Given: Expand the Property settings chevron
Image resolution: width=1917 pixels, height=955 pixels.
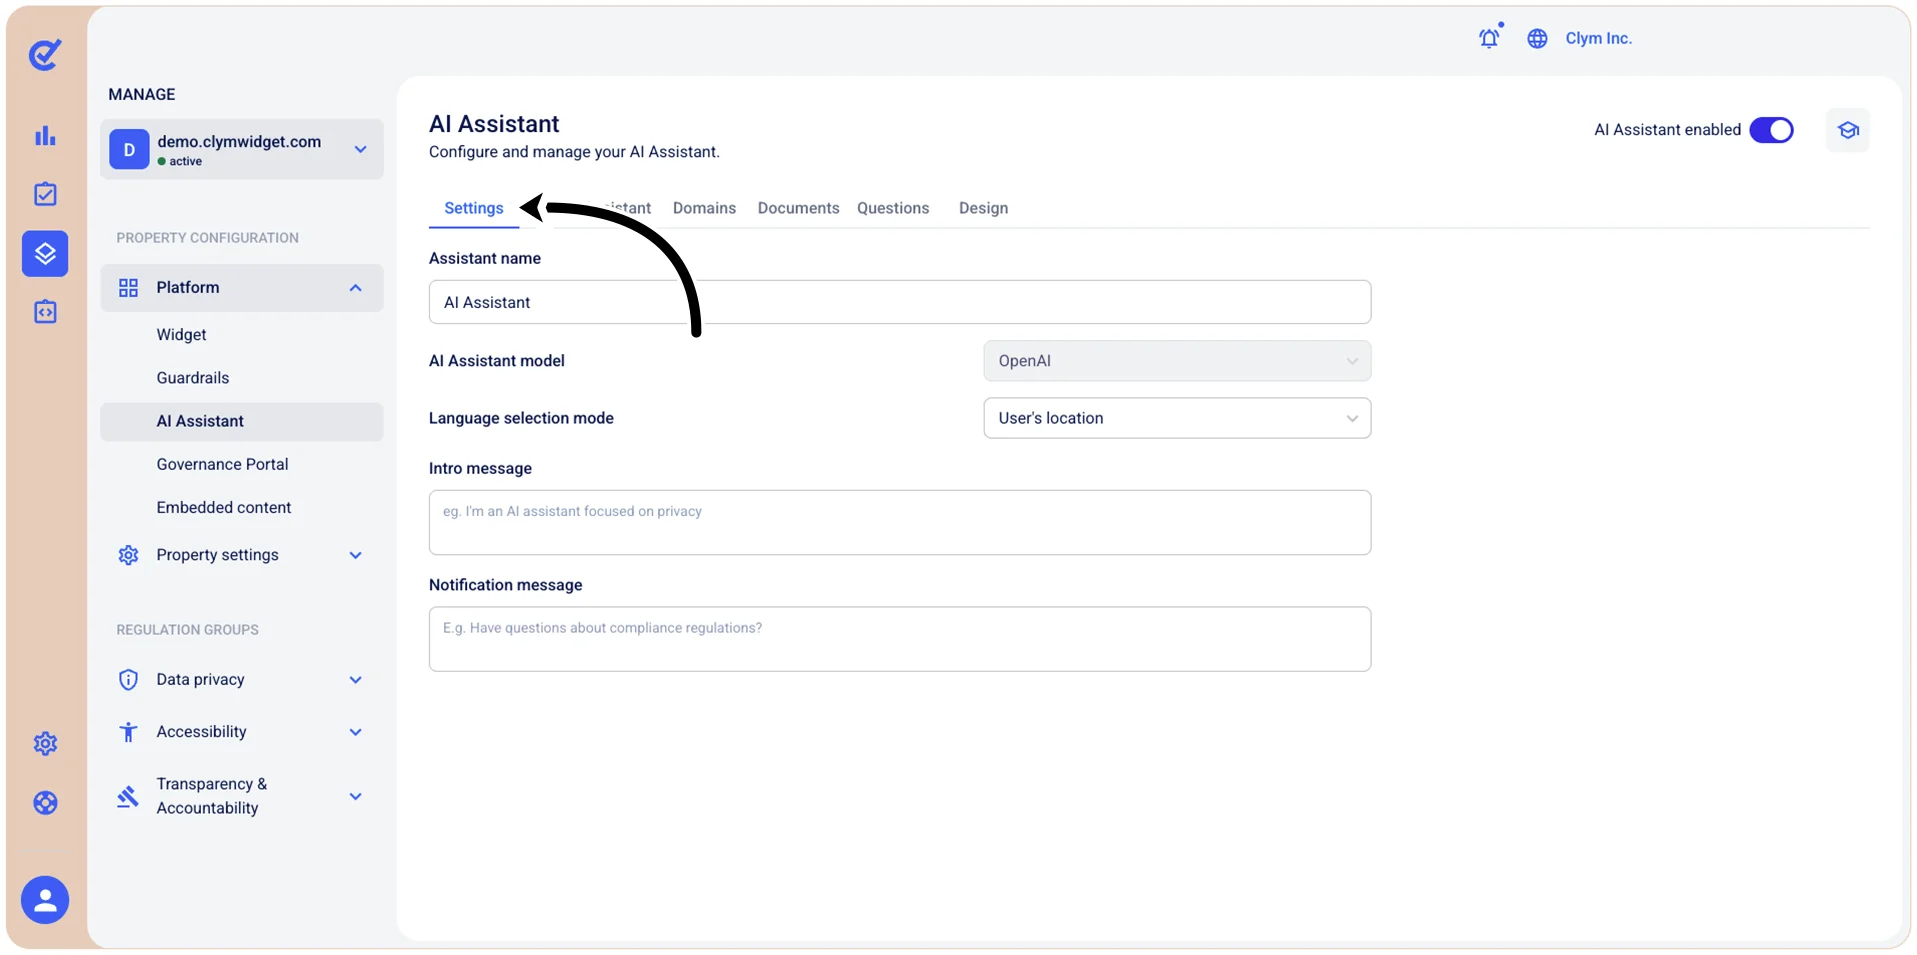Looking at the screenshot, I should point(355,555).
